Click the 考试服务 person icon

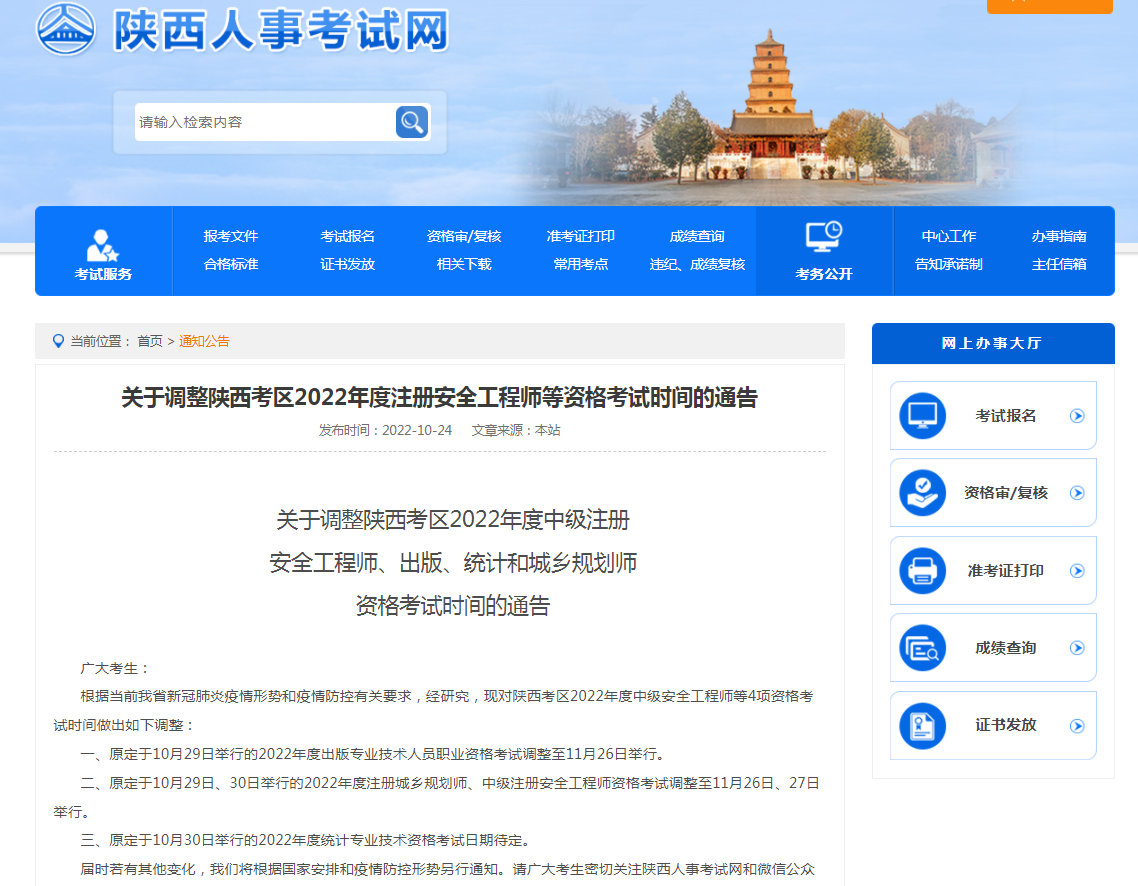pyautogui.click(x=102, y=244)
